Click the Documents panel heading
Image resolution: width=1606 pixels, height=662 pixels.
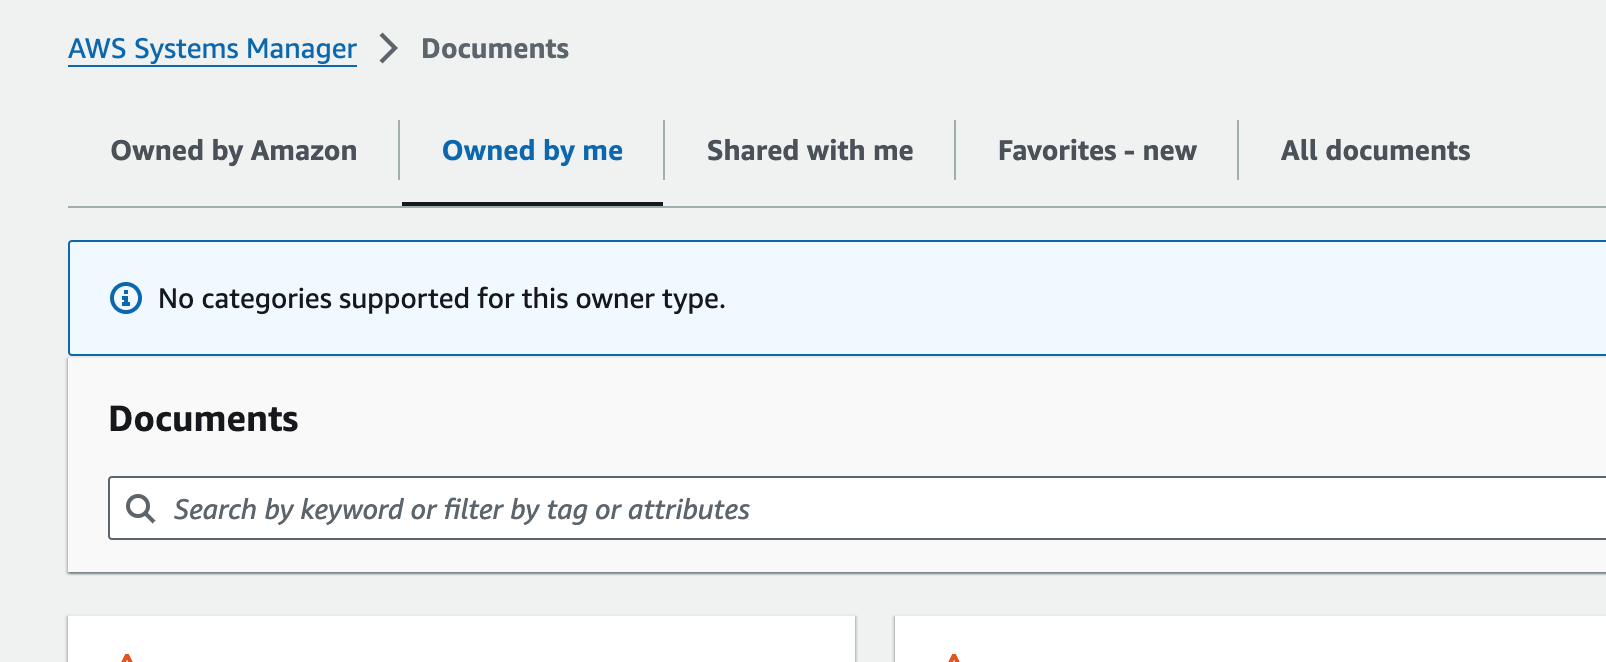(x=203, y=419)
